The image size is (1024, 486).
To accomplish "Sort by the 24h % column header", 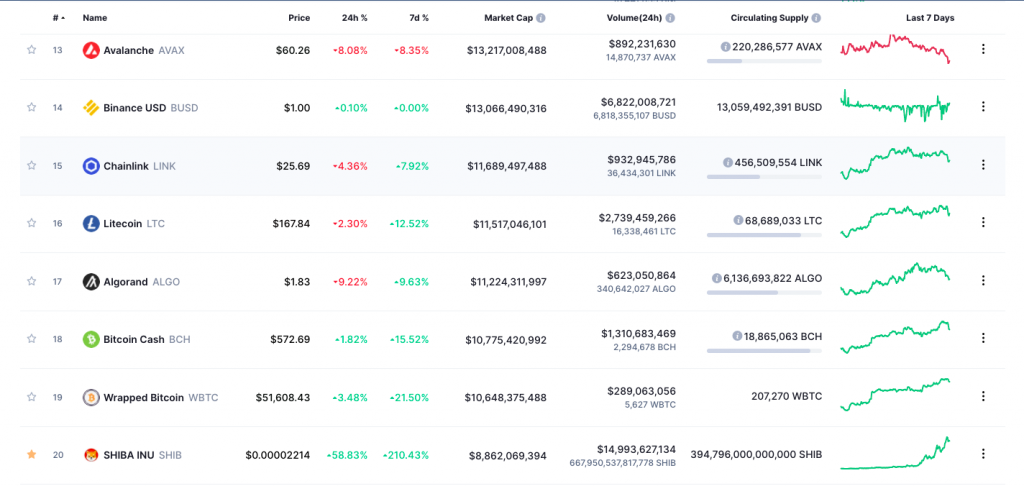I will (x=356, y=18).
